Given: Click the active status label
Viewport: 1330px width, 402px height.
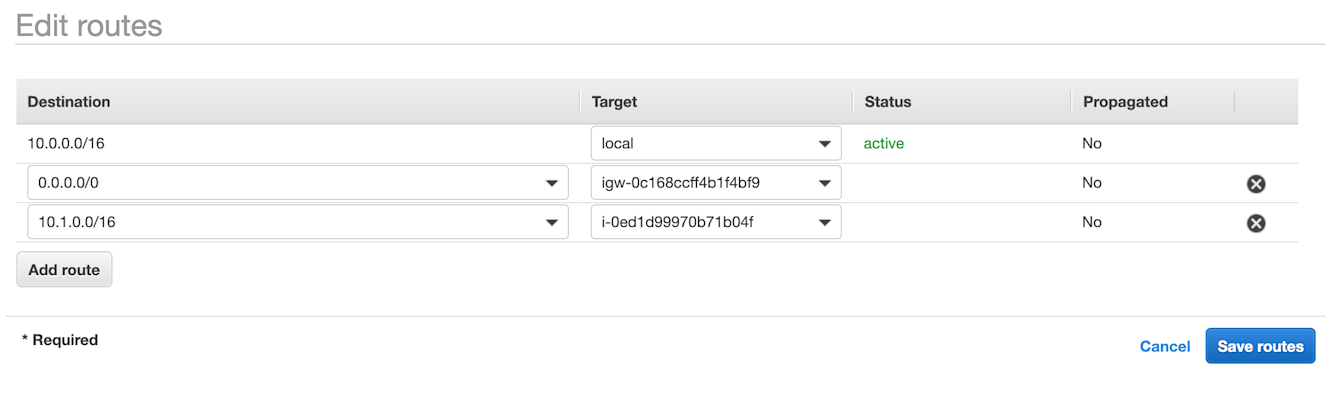Looking at the screenshot, I should tap(884, 144).
